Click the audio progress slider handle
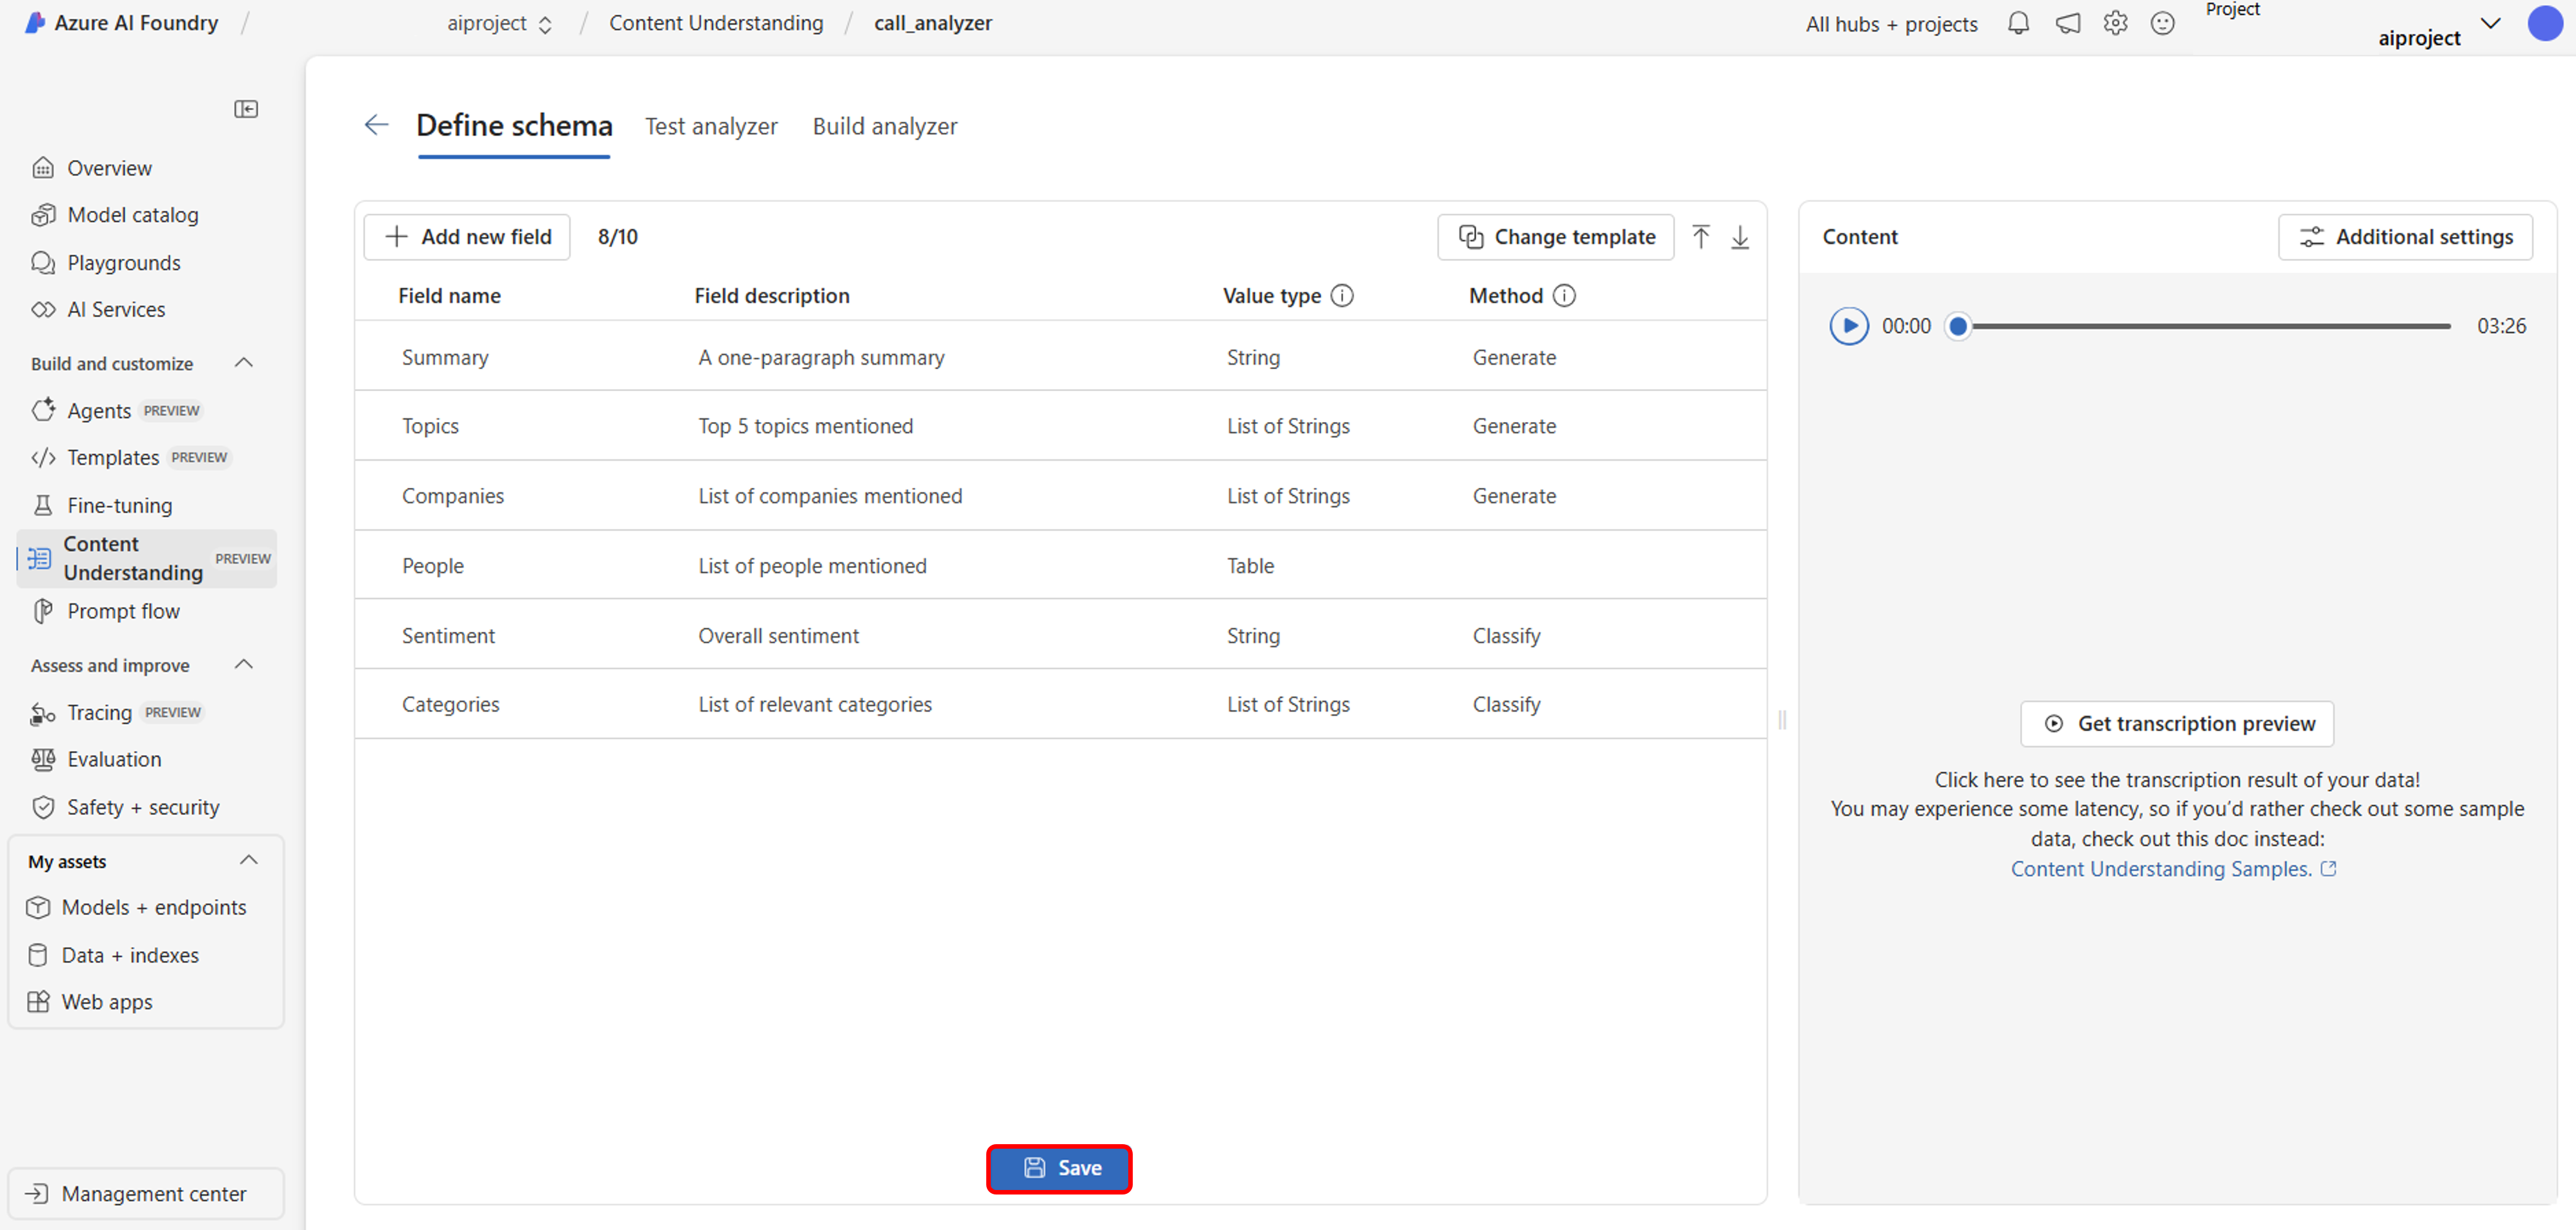 tap(1958, 326)
